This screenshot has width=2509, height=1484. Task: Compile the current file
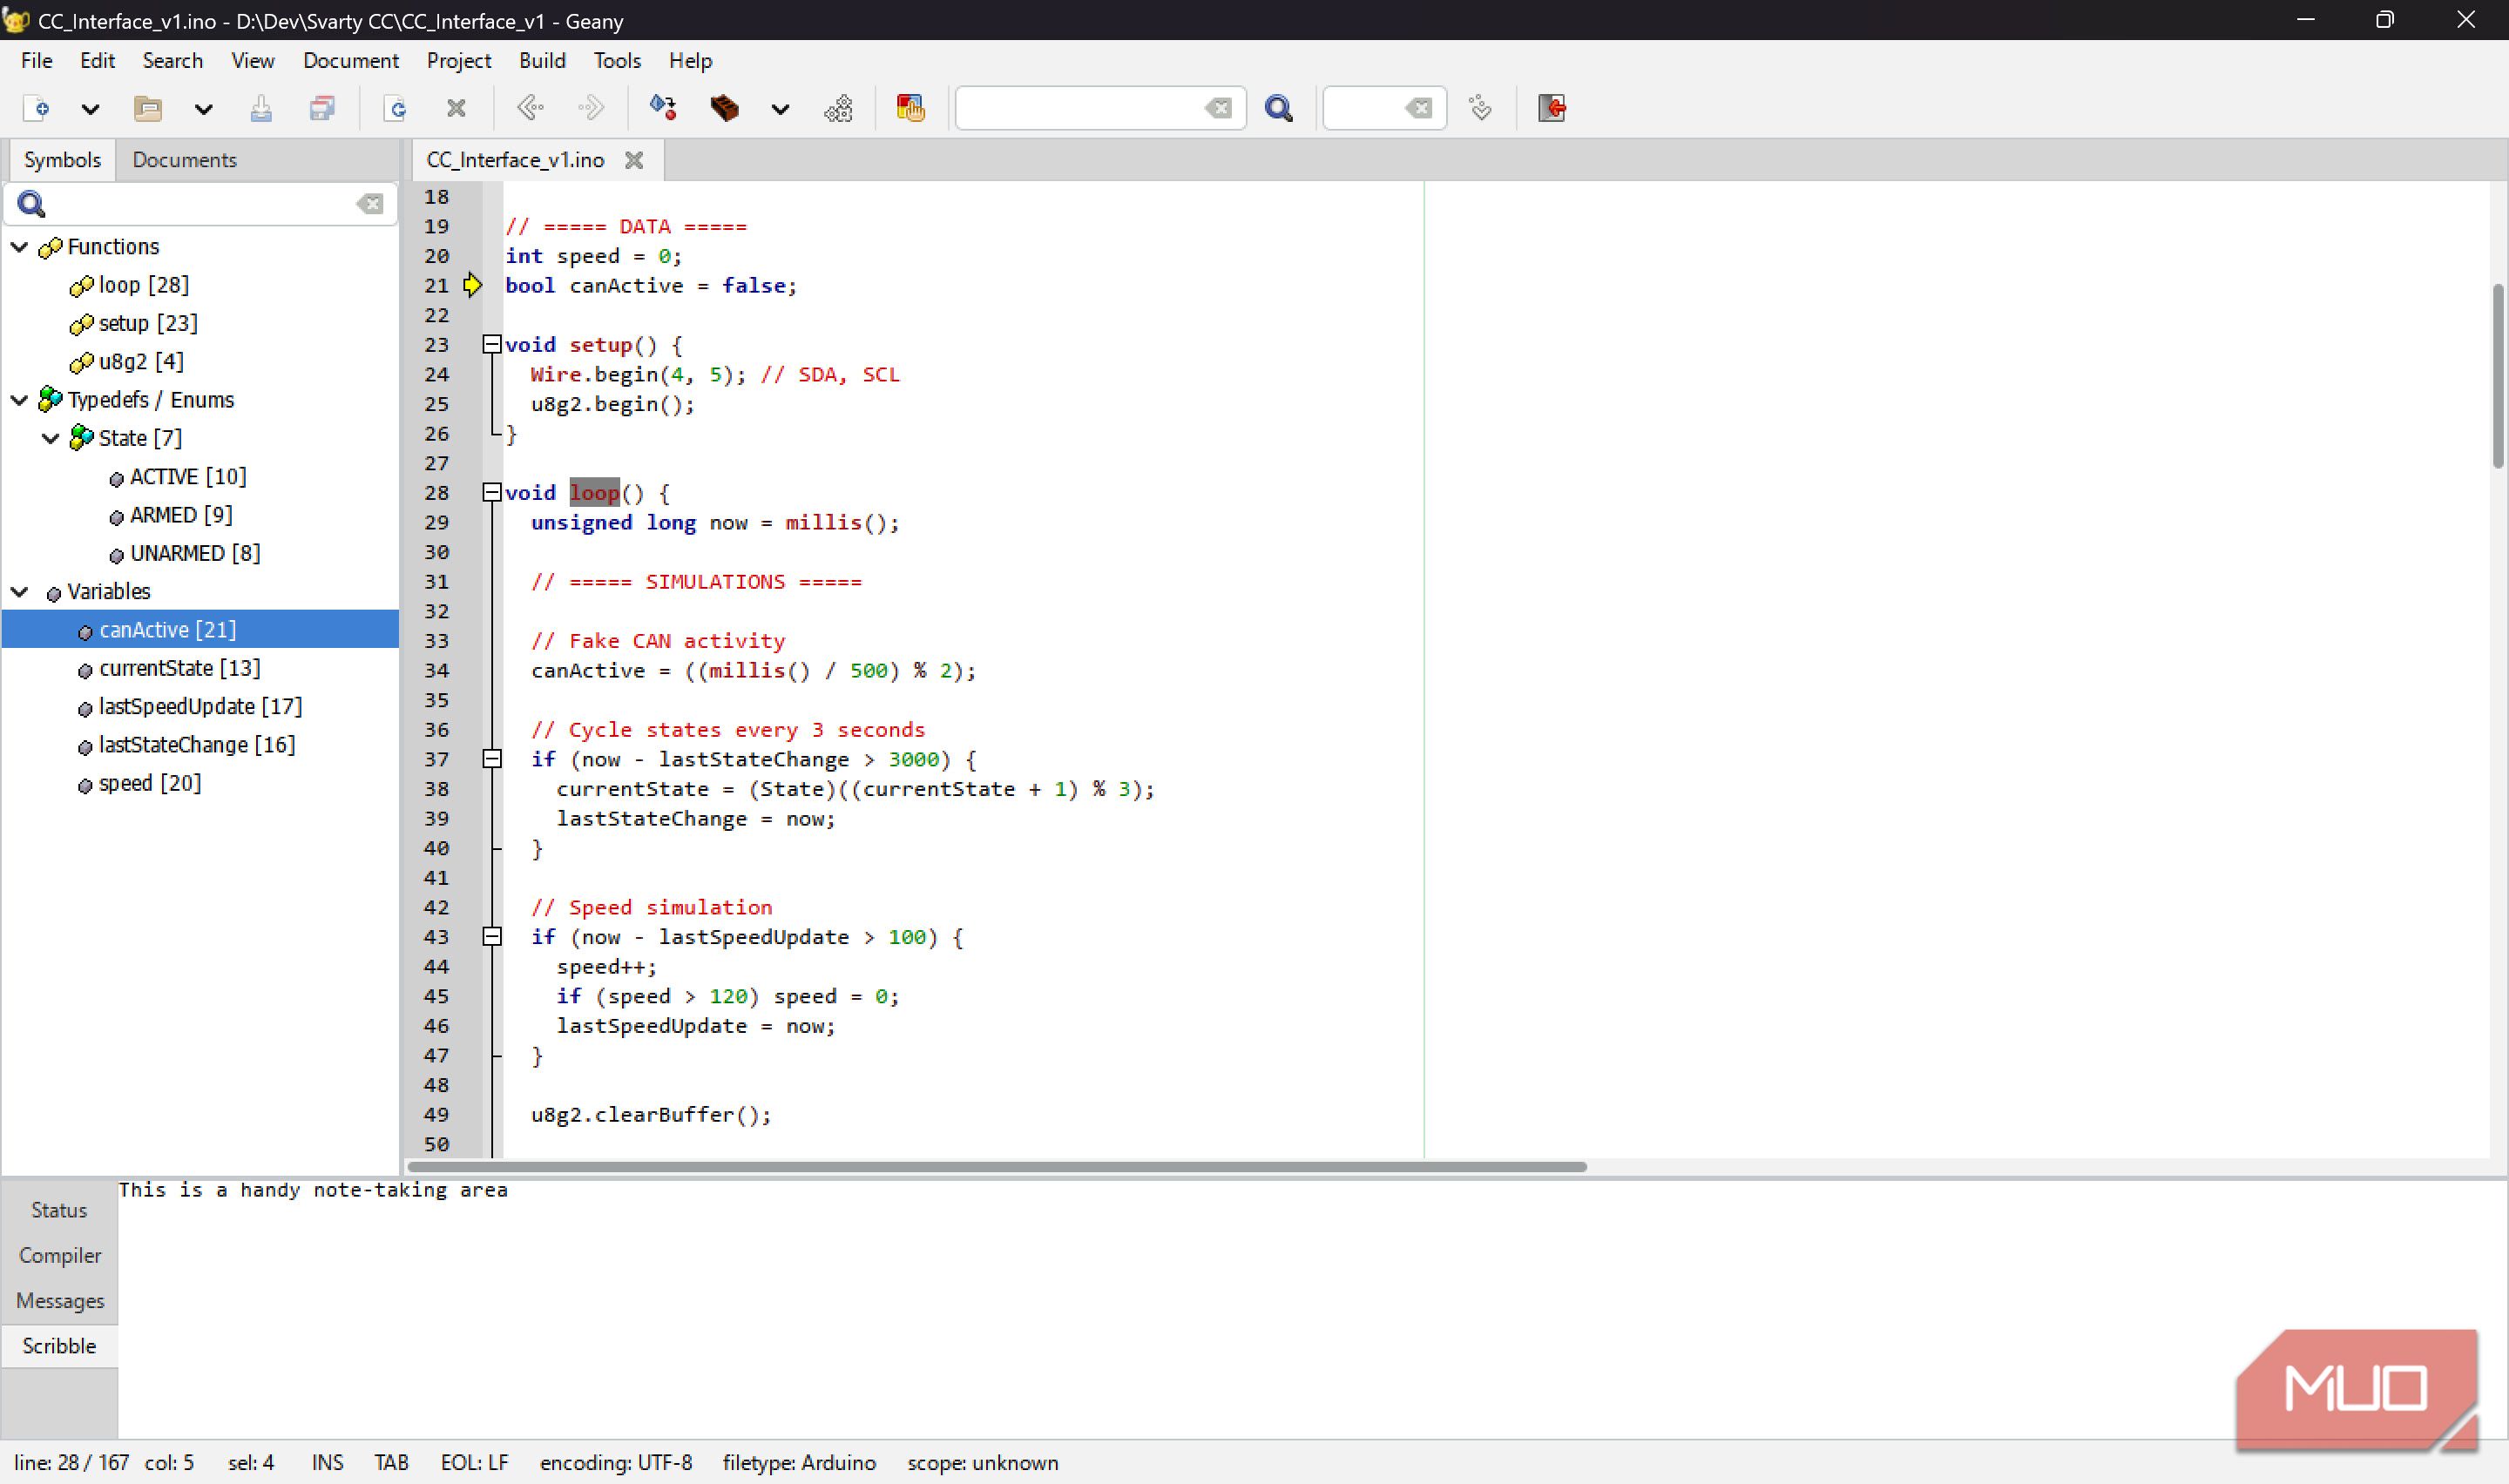(x=663, y=108)
